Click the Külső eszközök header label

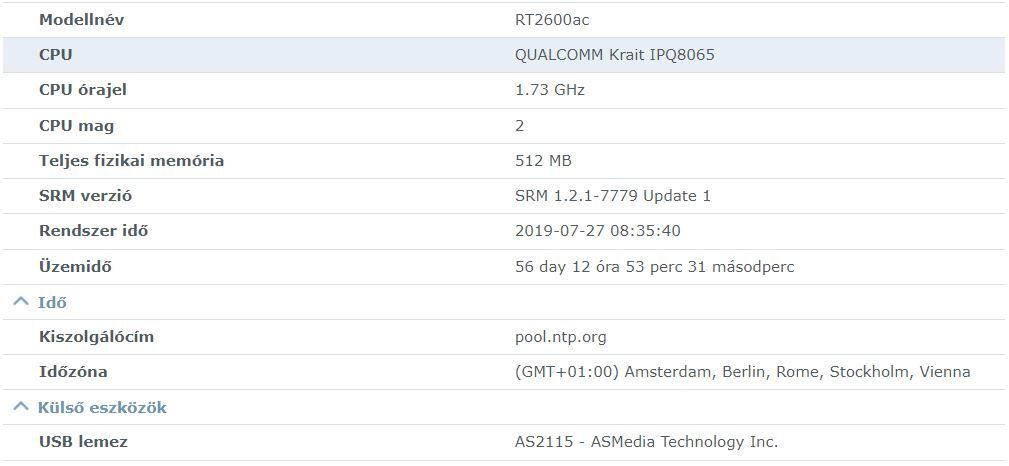[102, 407]
